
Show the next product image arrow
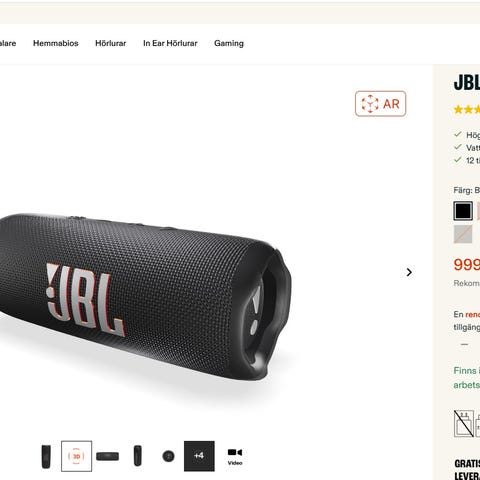[409, 272]
